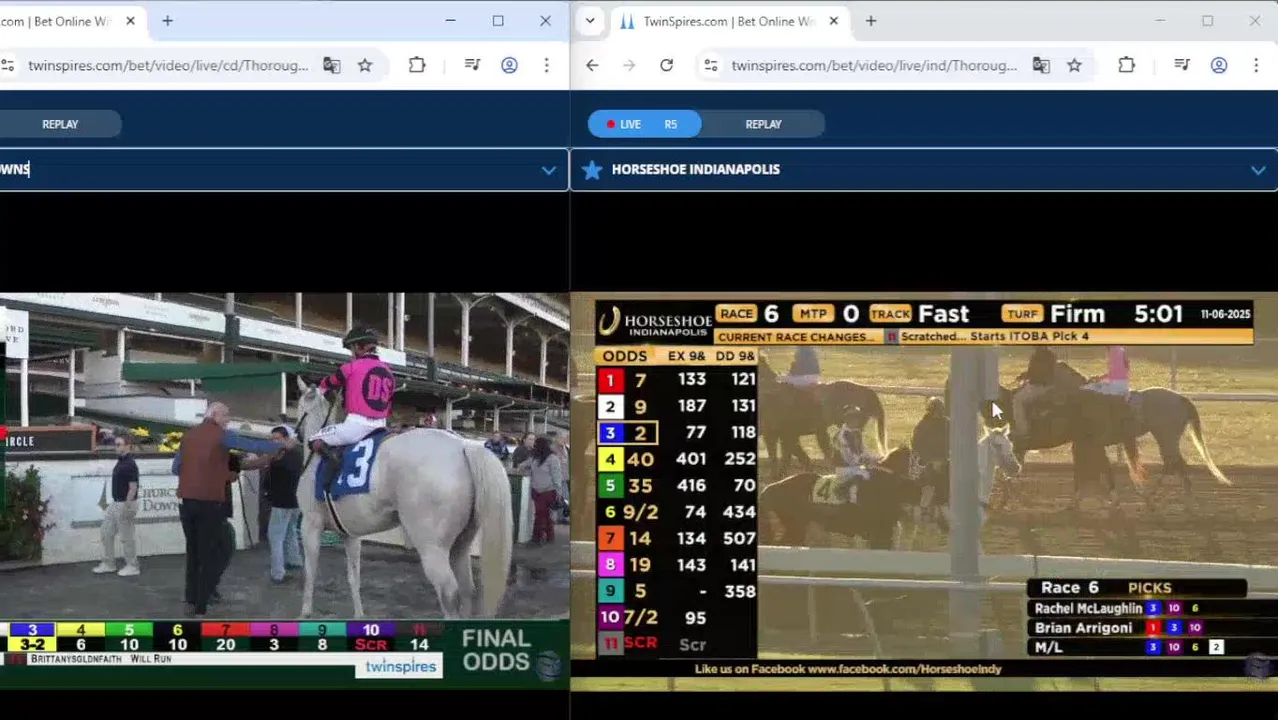This screenshot has height=720, width=1278.
Task: Expand Horseshoe Indianapolis track dropdown
Action: click(1258, 170)
